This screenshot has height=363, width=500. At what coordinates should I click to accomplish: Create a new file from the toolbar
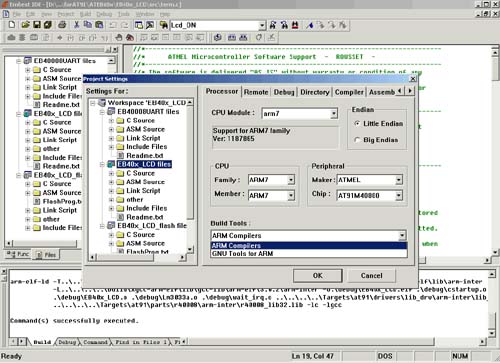[x=12, y=25]
